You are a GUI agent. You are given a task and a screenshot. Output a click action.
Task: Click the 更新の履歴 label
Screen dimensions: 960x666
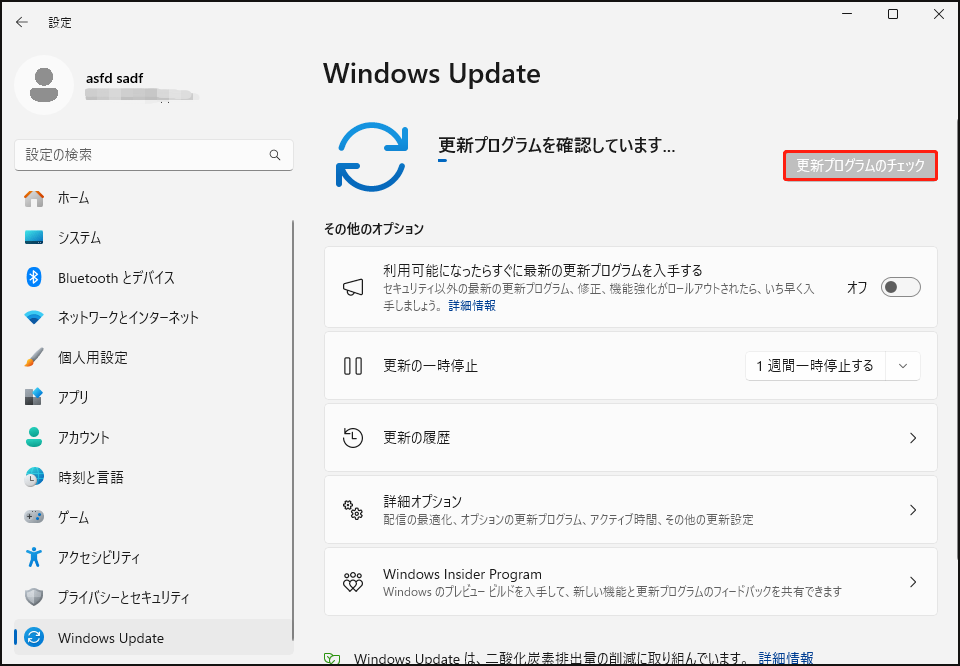[416, 438]
